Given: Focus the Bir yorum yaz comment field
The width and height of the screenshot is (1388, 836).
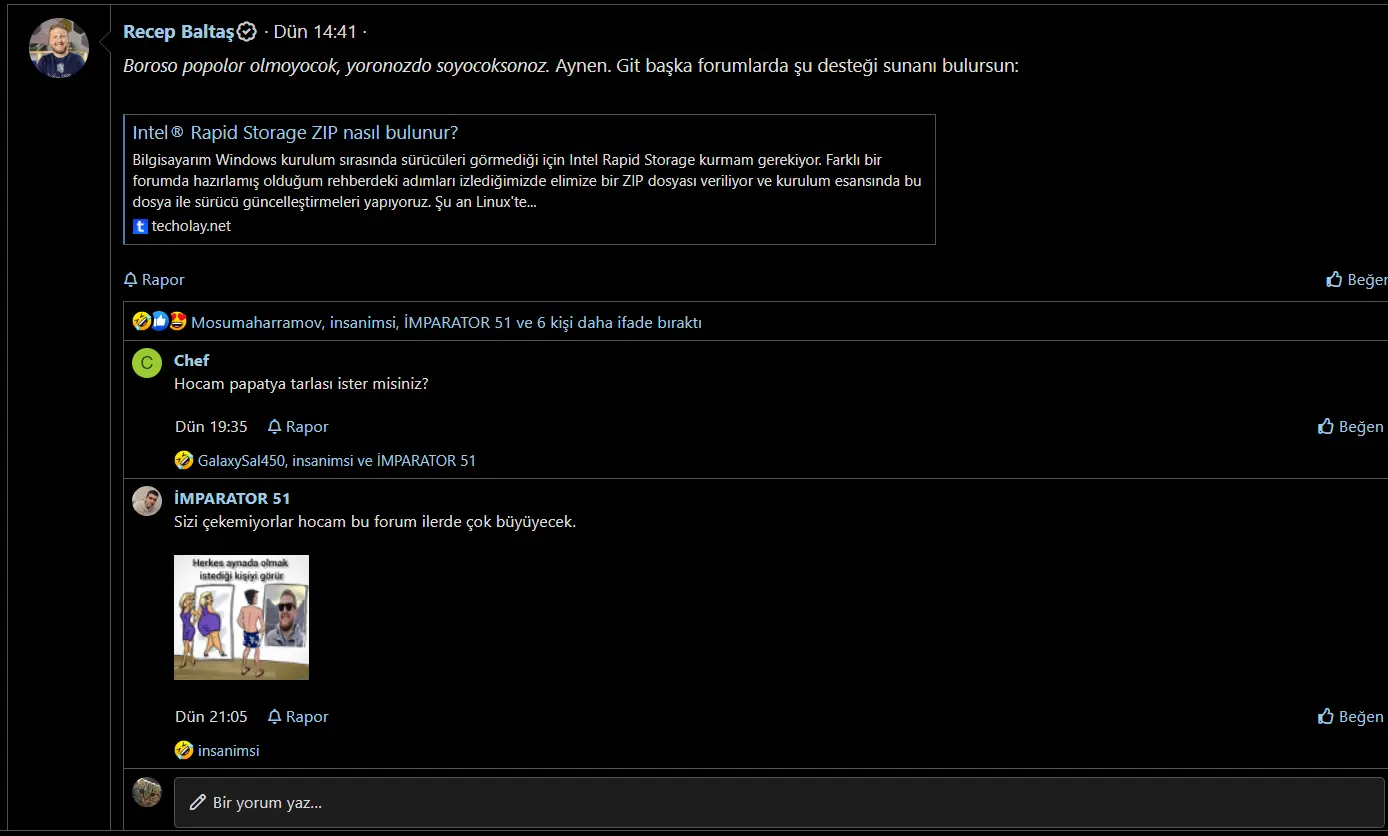Looking at the screenshot, I should coord(779,803).
